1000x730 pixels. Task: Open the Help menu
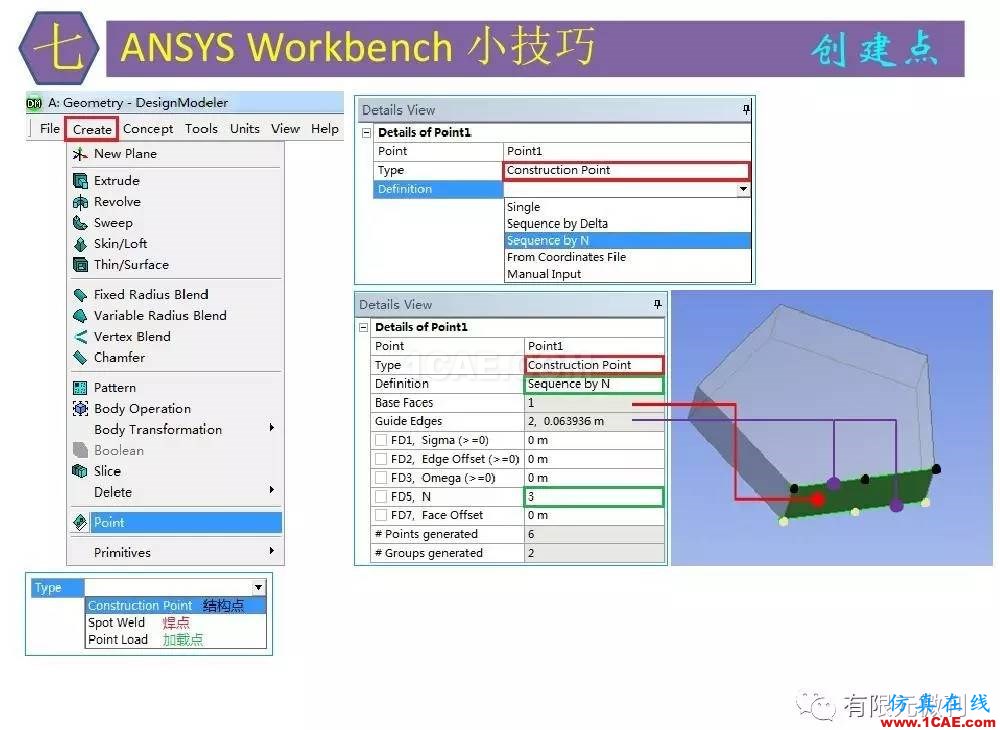point(325,129)
